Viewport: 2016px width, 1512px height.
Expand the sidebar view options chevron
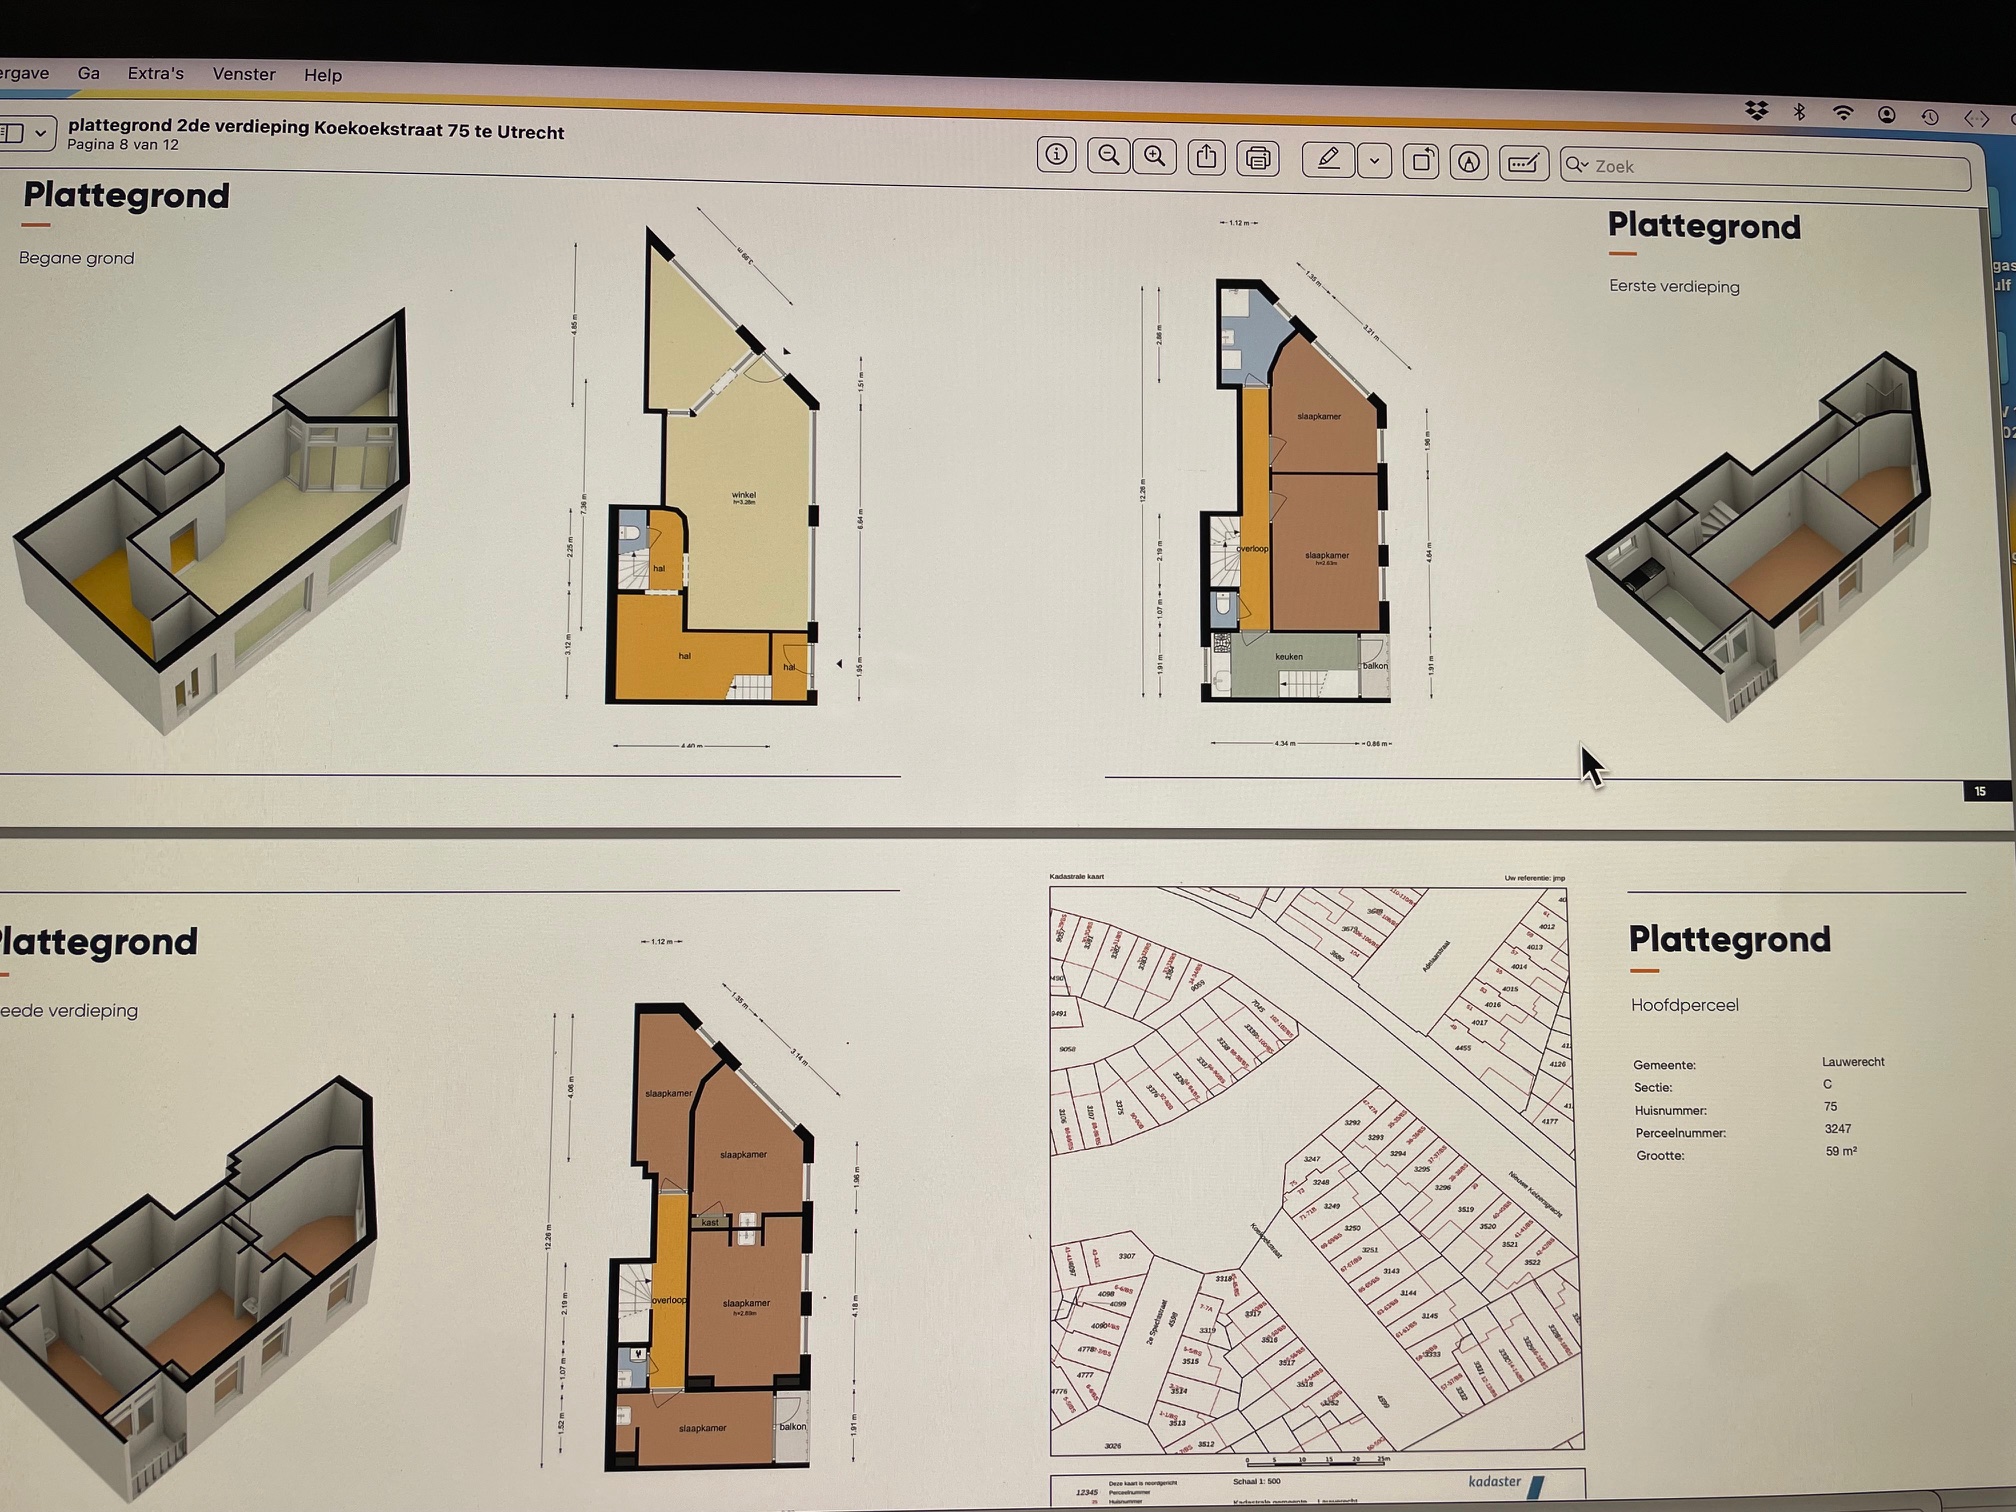[41, 133]
